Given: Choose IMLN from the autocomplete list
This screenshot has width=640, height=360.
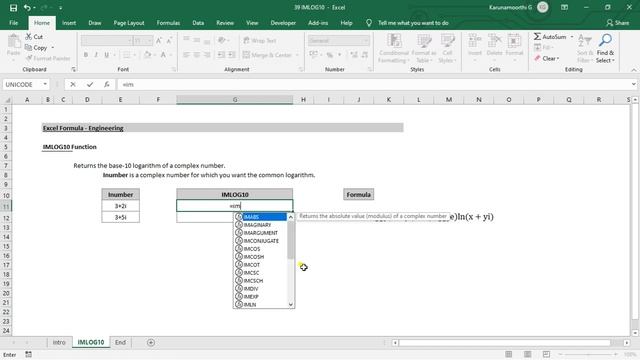Looking at the screenshot, I should (261, 304).
